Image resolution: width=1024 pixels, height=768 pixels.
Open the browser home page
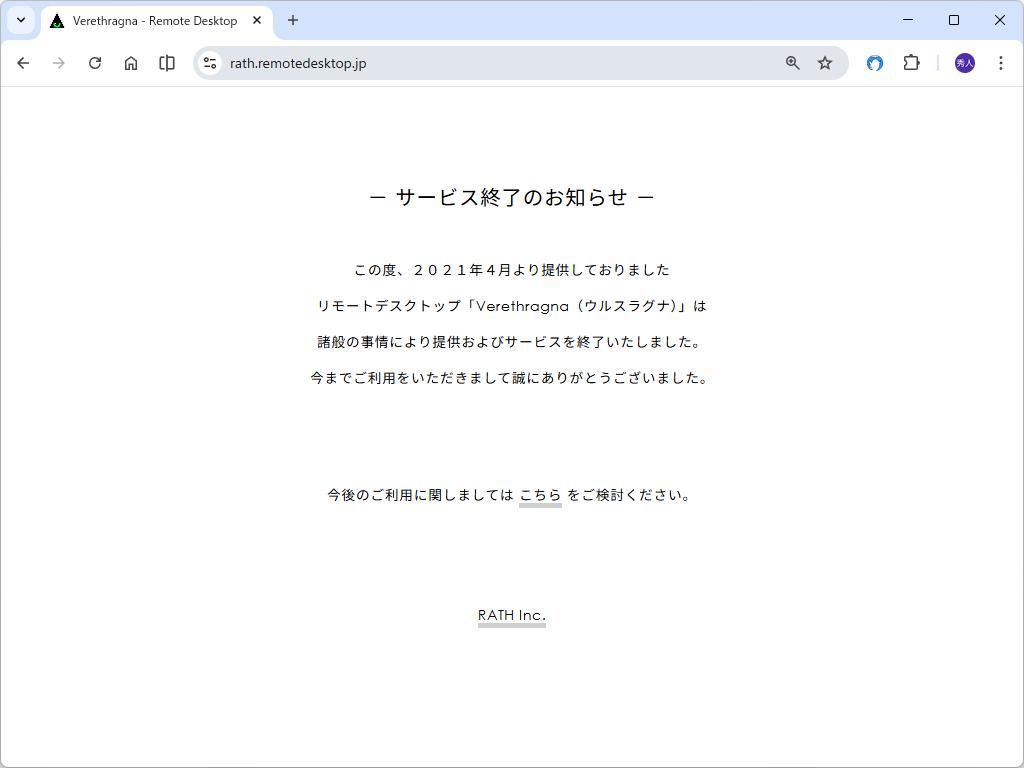coord(131,63)
